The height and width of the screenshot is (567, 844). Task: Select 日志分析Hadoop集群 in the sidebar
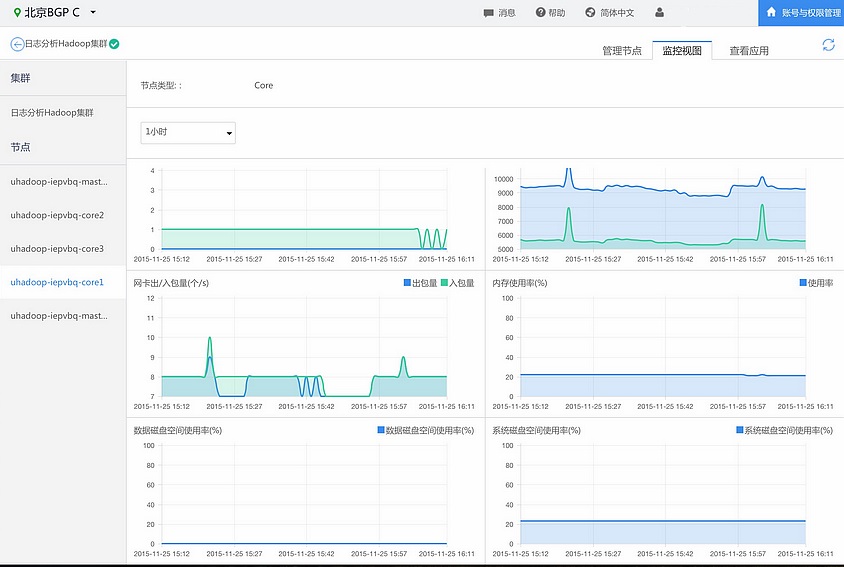click(x=52, y=113)
